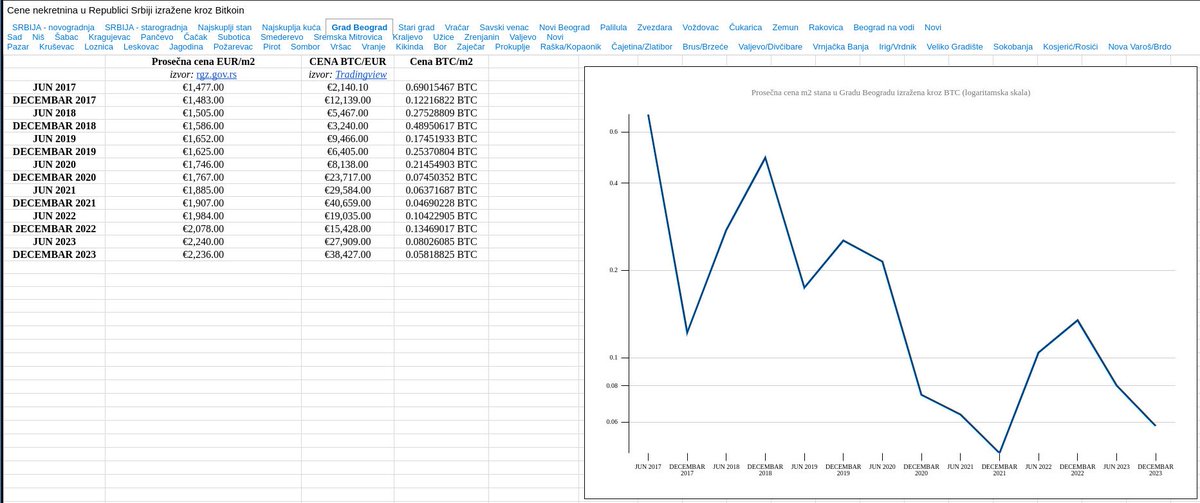Open the Smederevo tab
The image size is (1200, 503).
(282, 37)
